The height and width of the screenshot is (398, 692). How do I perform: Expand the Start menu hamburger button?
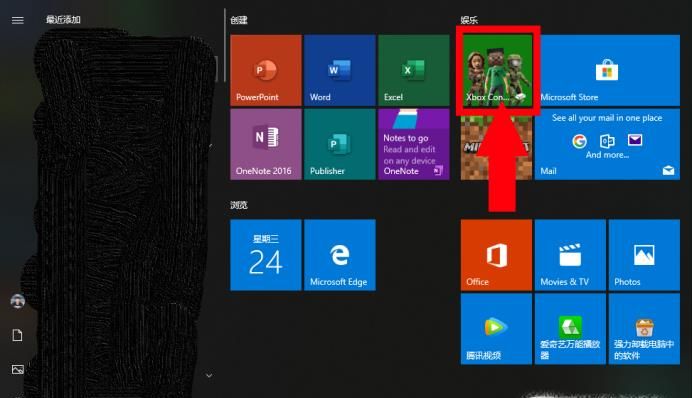point(18,20)
